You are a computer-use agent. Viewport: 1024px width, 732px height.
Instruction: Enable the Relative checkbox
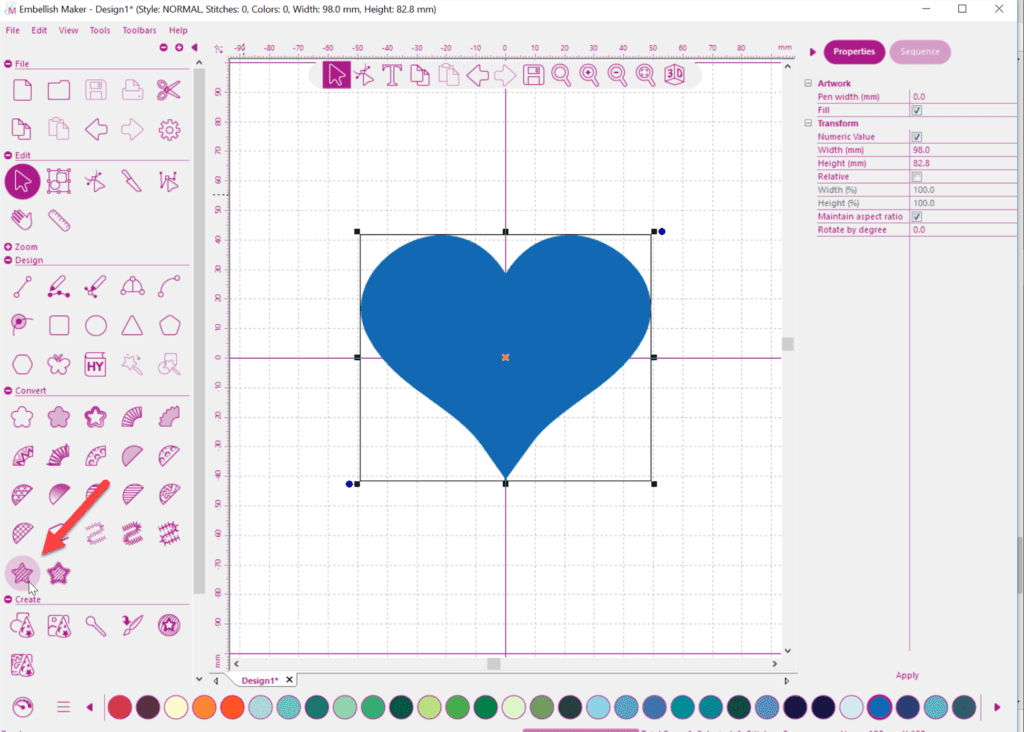917,176
